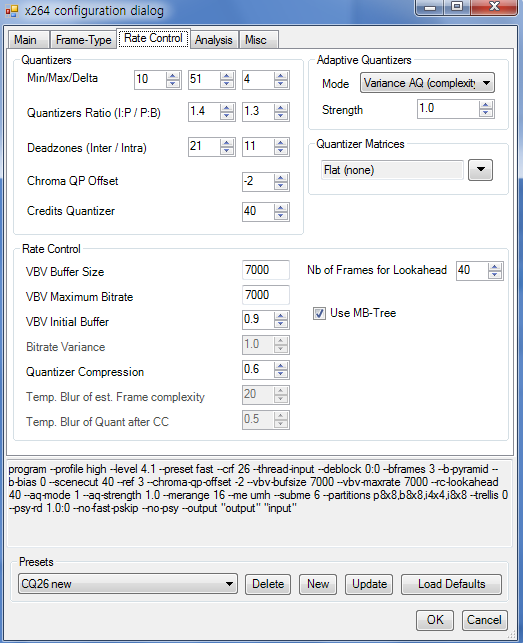Decrease Max quantizer value with down arrow
The height and width of the screenshot is (643, 523).
coord(227,84)
